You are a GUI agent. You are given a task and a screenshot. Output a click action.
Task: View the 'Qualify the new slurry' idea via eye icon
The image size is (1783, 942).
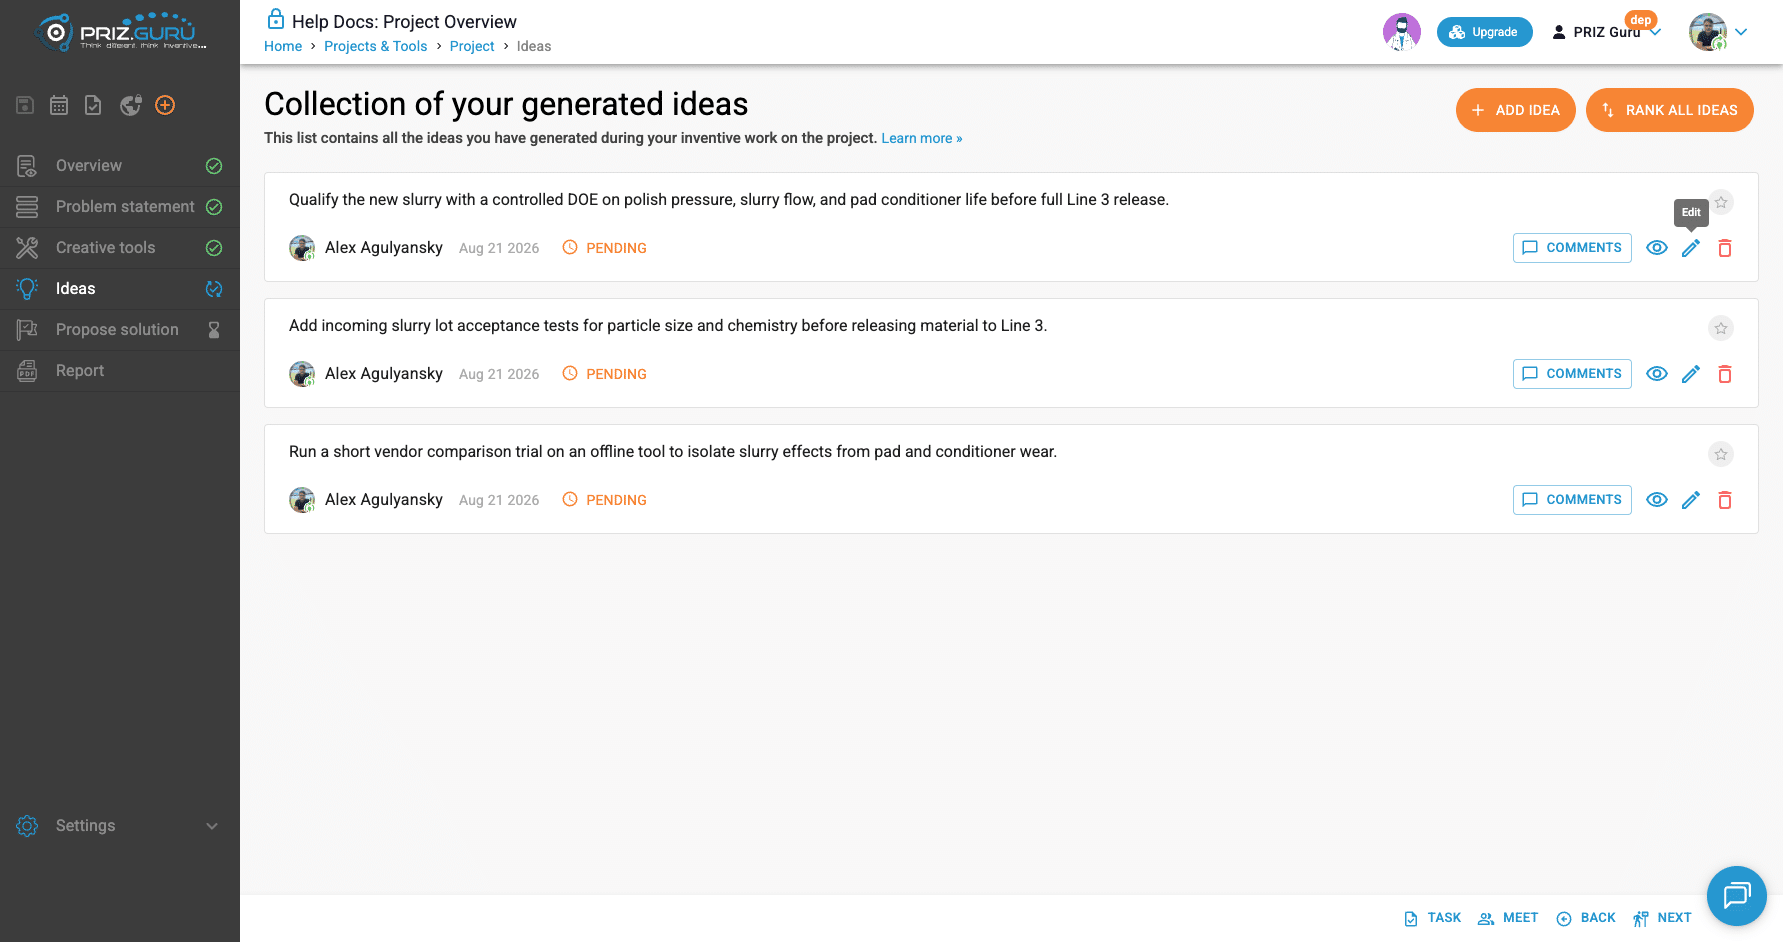pyautogui.click(x=1657, y=248)
